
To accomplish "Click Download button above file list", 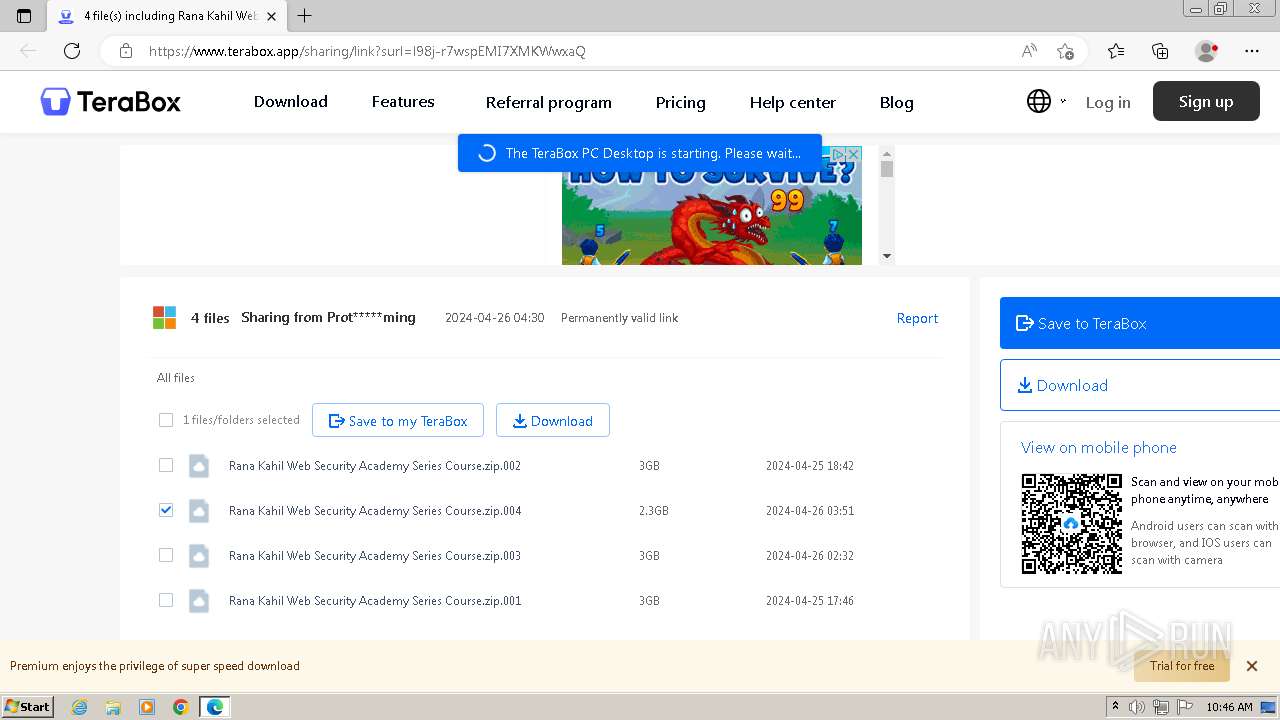I will point(553,421).
